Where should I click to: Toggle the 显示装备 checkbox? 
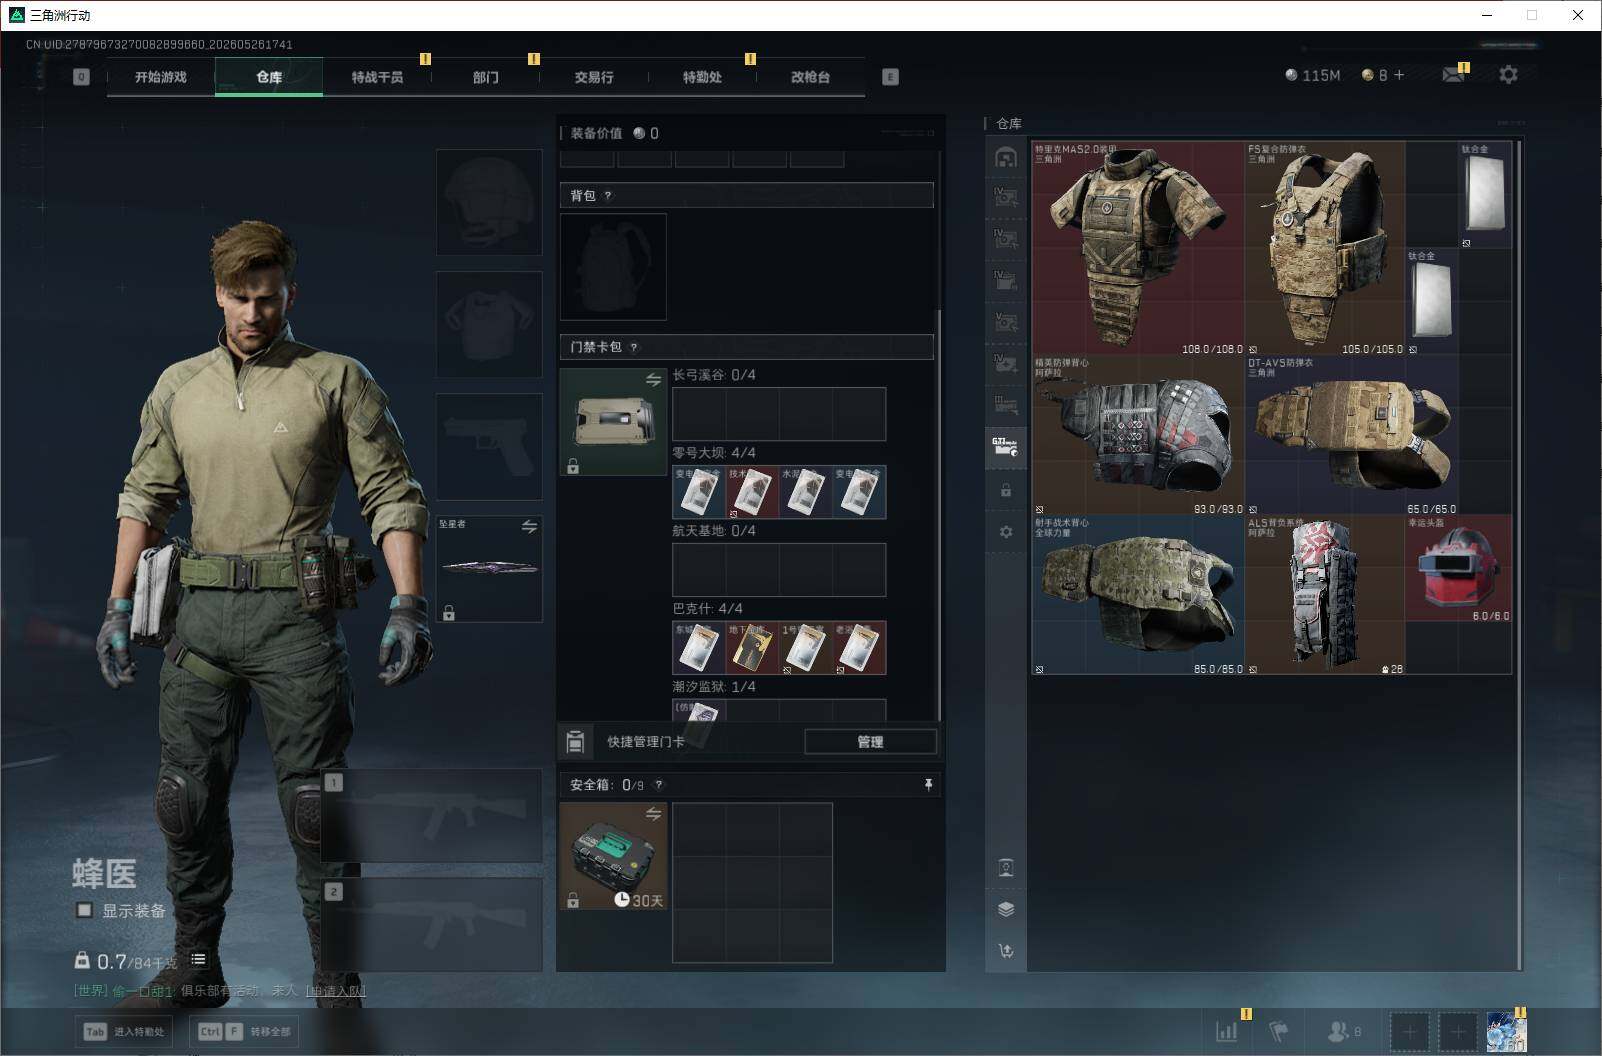85,910
